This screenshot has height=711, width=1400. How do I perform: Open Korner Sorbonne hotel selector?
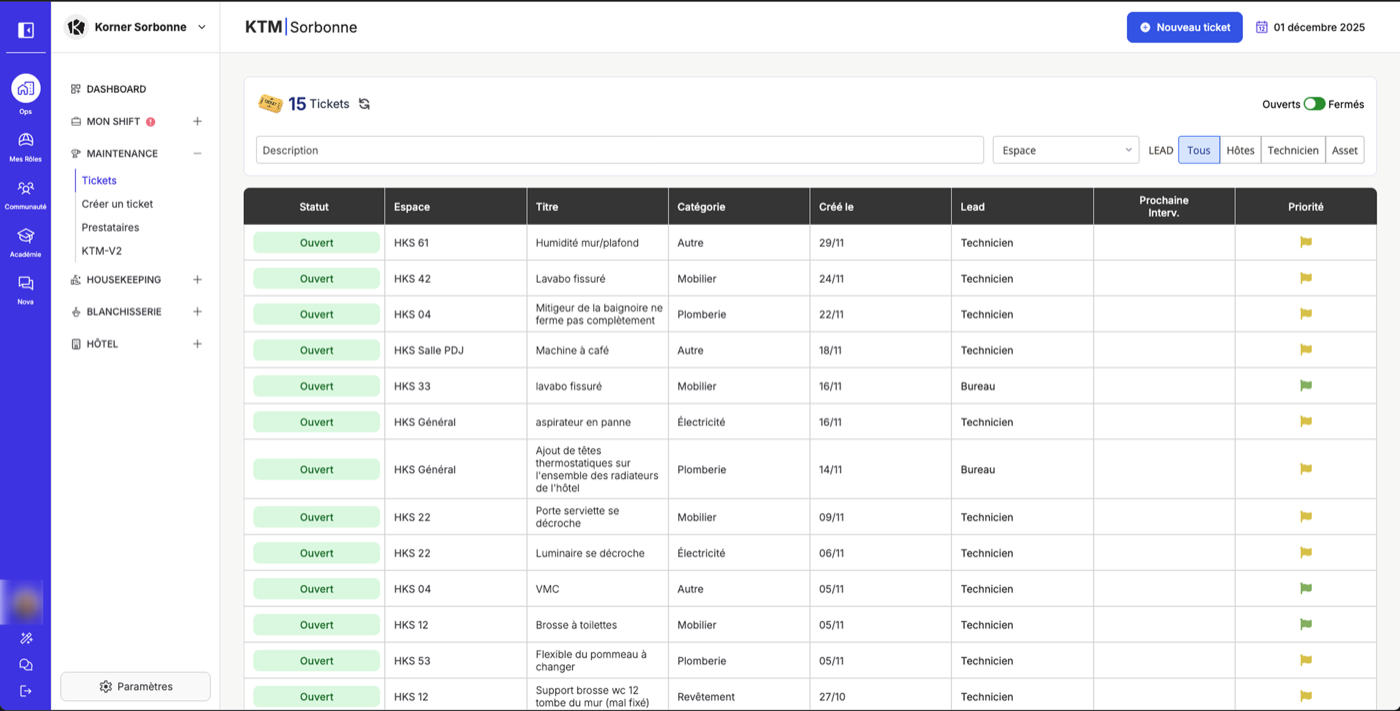point(136,27)
